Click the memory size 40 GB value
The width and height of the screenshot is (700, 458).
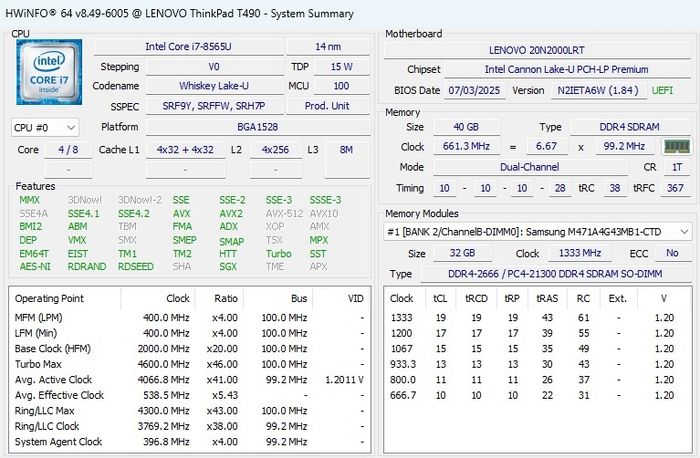(x=466, y=127)
